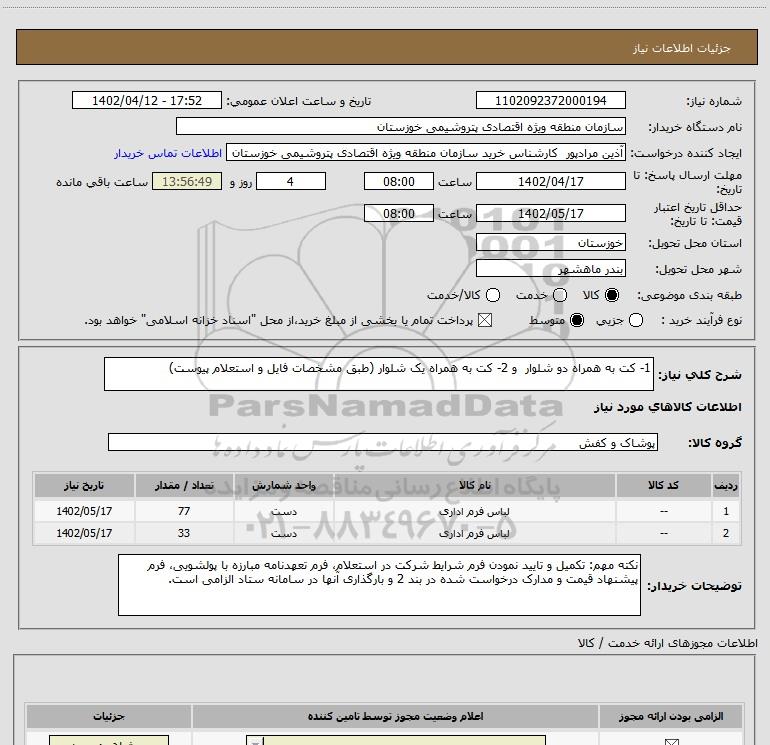Choose the جزیی purchase type radio
Screen dimensions: 770x745
[x=636, y=321]
